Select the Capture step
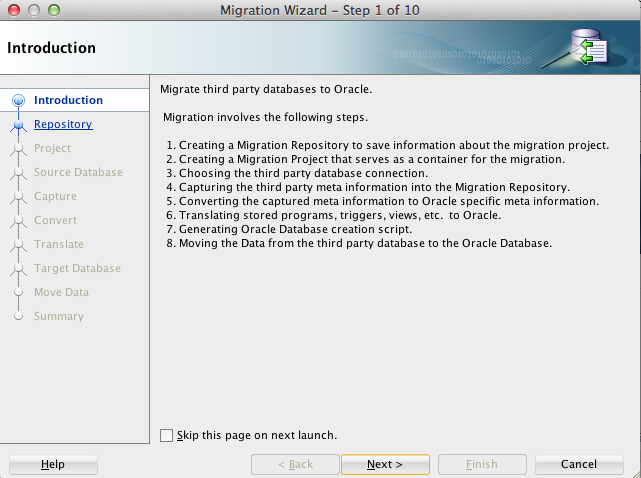The height and width of the screenshot is (478, 641). pos(55,196)
